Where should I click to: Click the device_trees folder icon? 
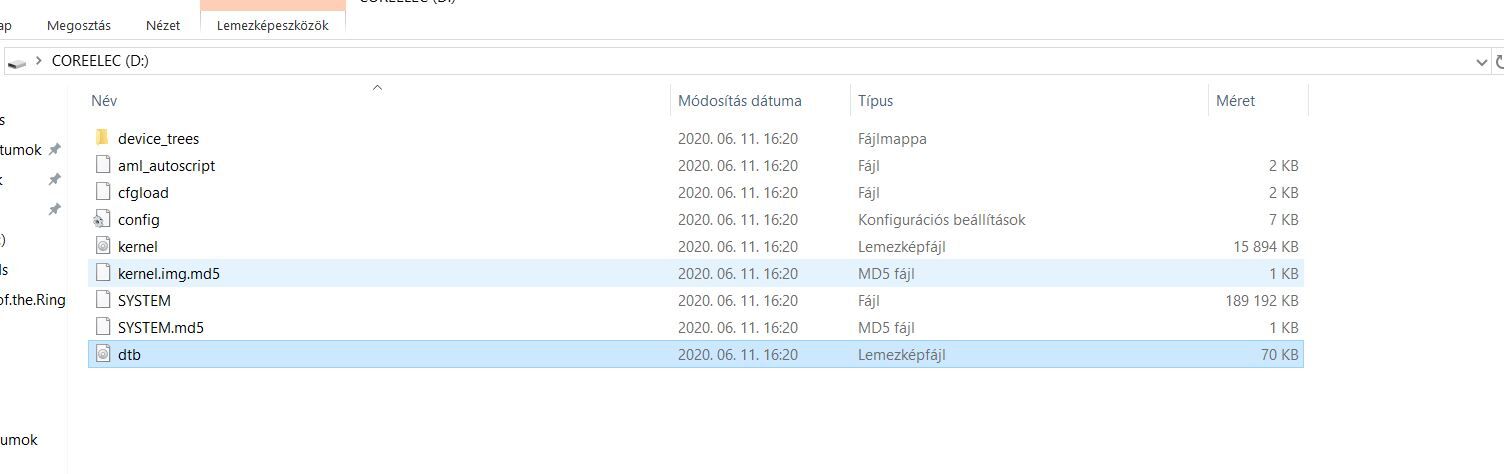coord(102,138)
